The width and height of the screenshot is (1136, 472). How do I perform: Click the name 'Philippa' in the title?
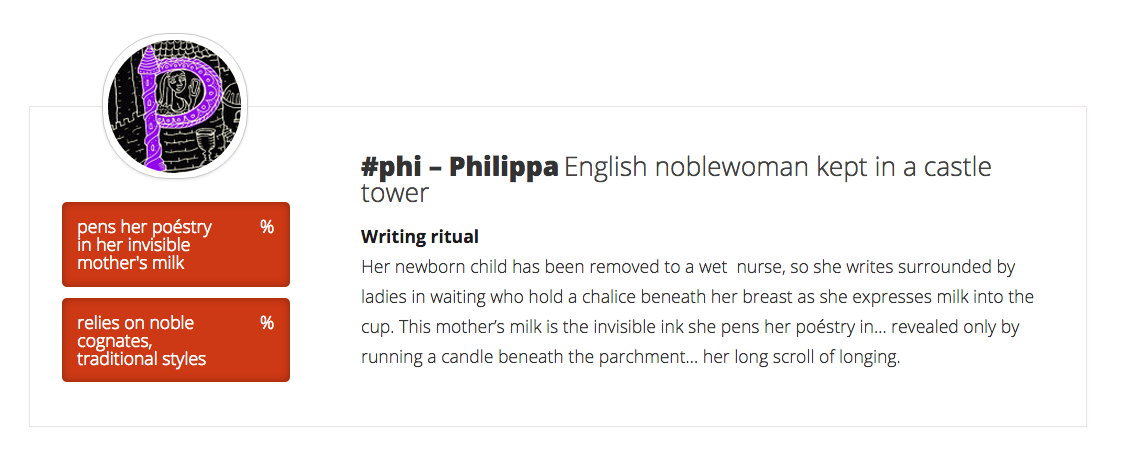503,167
